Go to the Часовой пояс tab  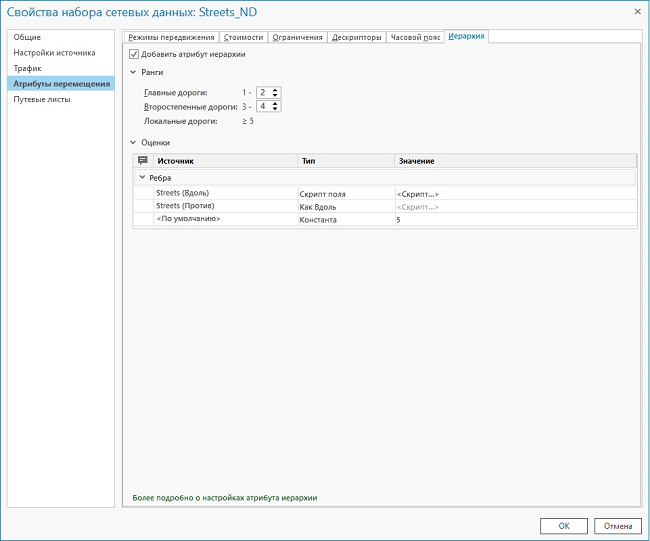click(x=415, y=37)
